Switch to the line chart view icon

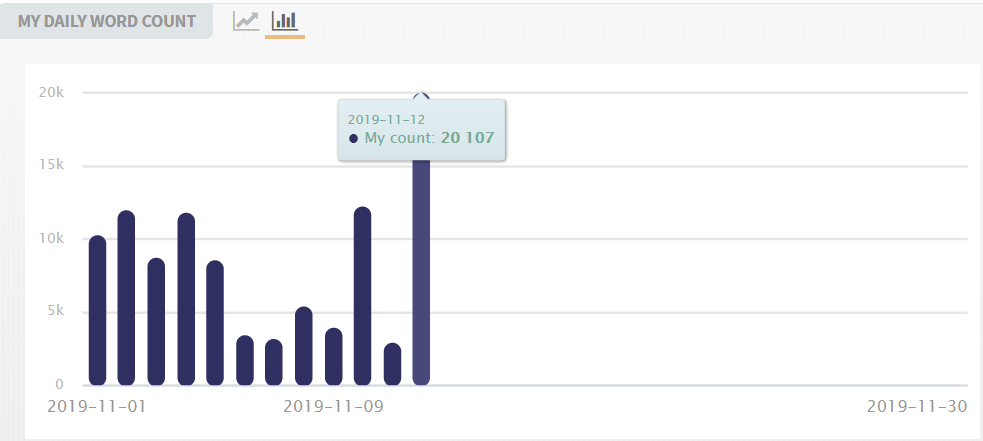coord(245,21)
